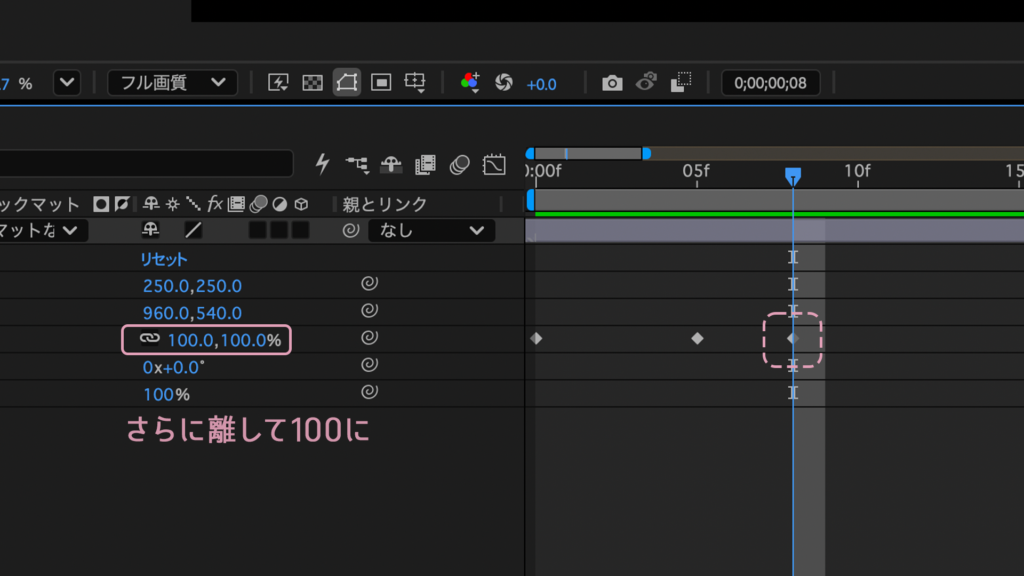This screenshot has height=576, width=1024.
Task: Take a snapshot with camera icon
Action: click(x=612, y=83)
